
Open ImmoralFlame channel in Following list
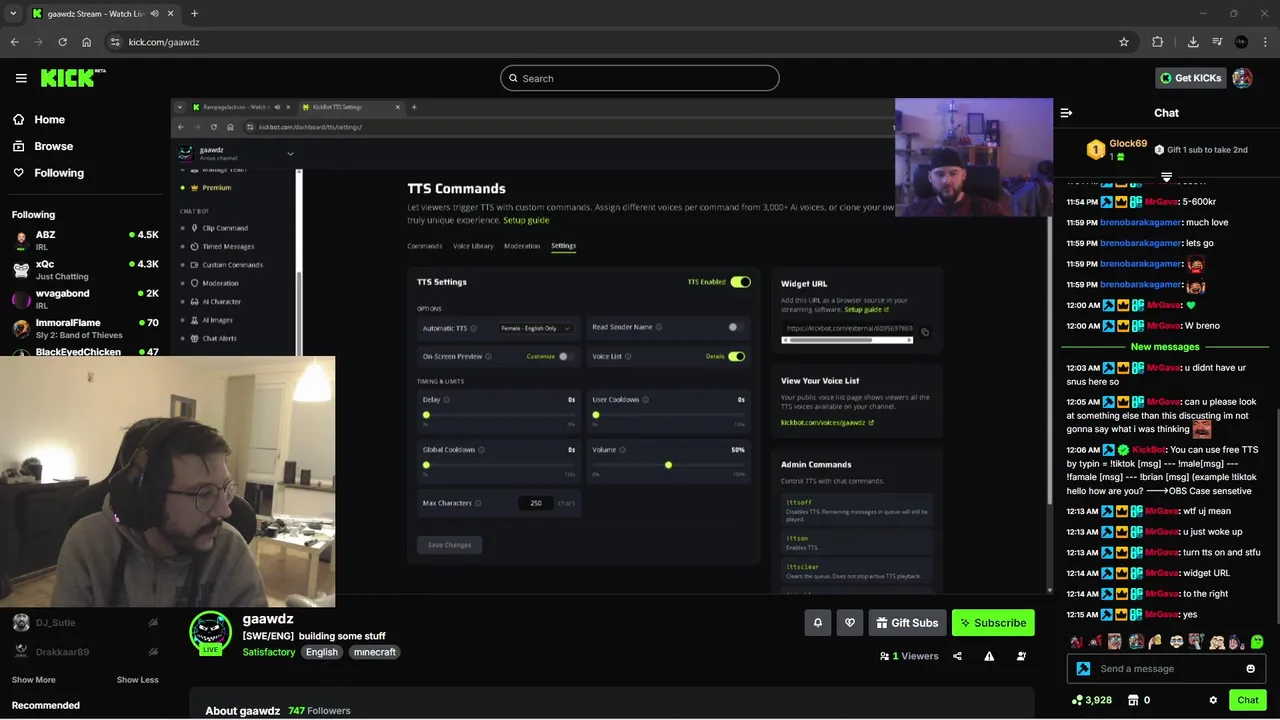(x=85, y=329)
